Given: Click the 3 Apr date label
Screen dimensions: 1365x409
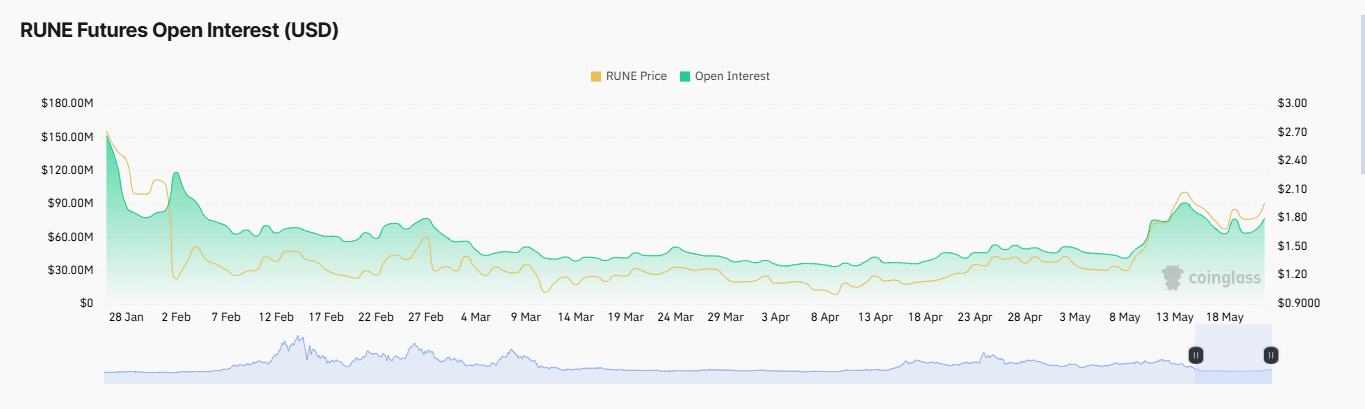Looking at the screenshot, I should click(775, 317).
